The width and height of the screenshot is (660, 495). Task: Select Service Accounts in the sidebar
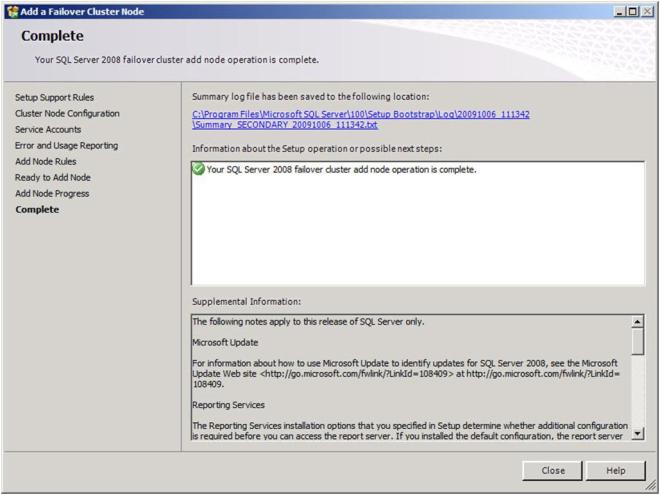pyautogui.click(x=48, y=129)
